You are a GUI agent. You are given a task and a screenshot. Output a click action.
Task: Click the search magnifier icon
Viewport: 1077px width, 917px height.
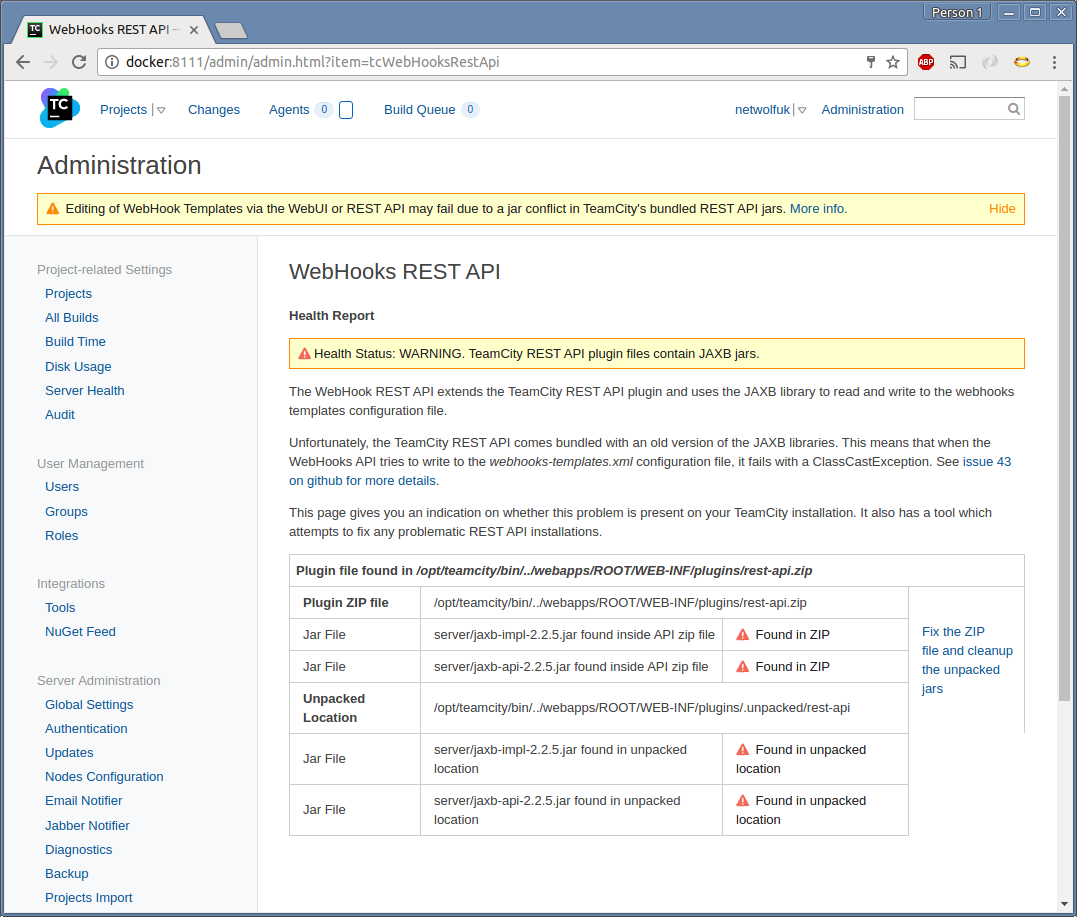point(1014,109)
